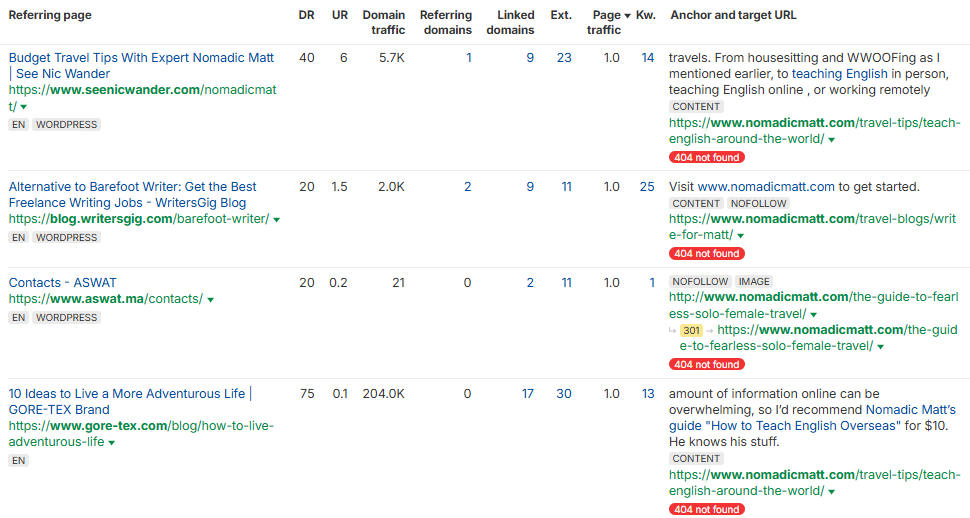Open target URL in gore-tex row
This screenshot has height=518, width=970.
815,483
